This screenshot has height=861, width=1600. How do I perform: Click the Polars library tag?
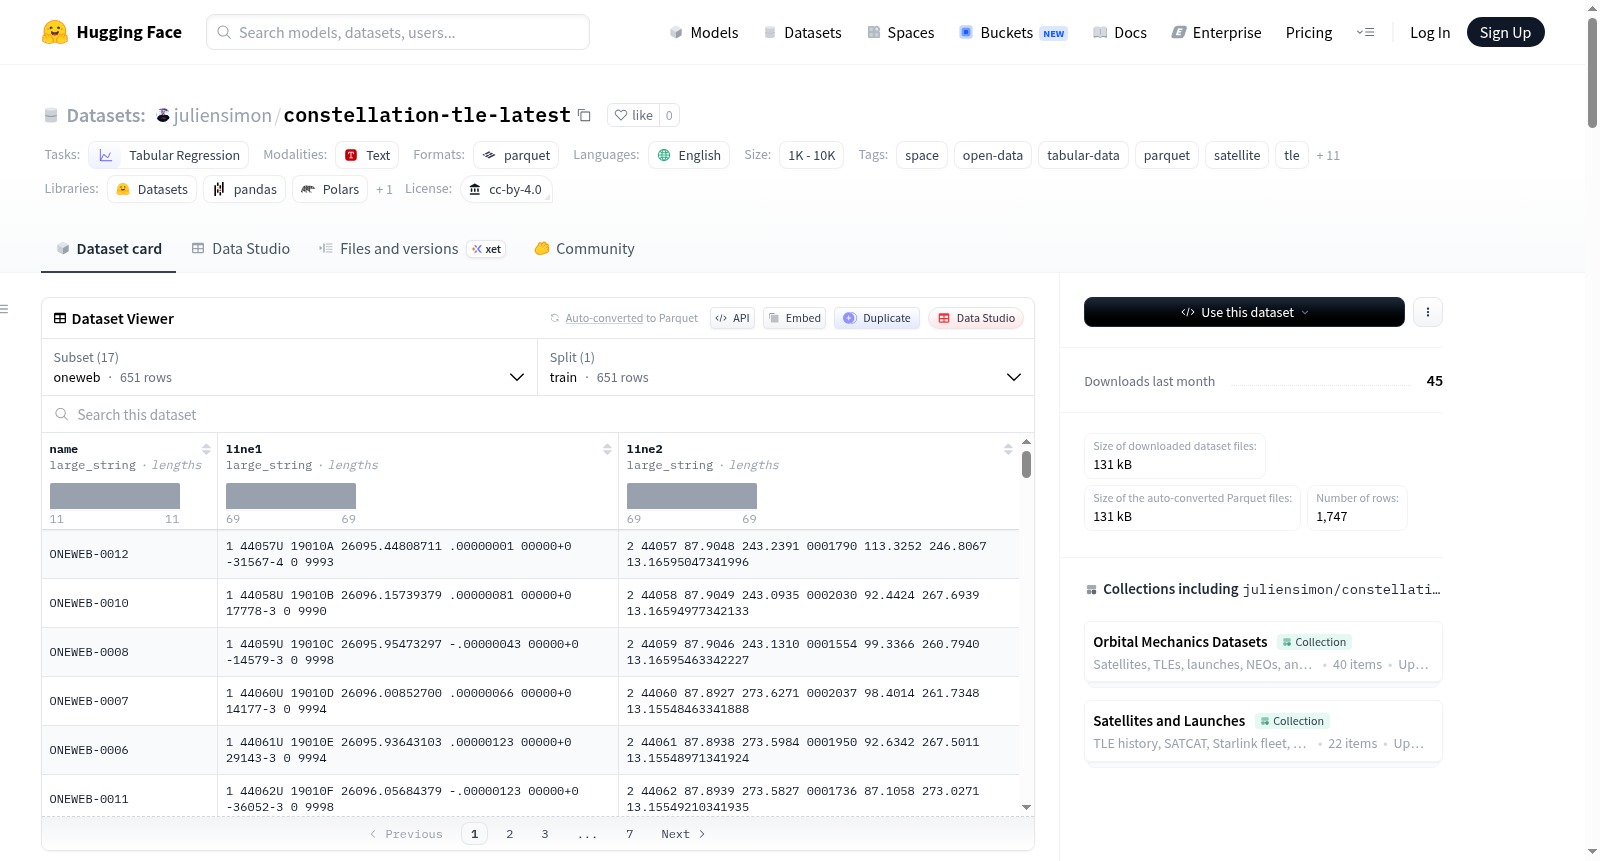click(330, 189)
